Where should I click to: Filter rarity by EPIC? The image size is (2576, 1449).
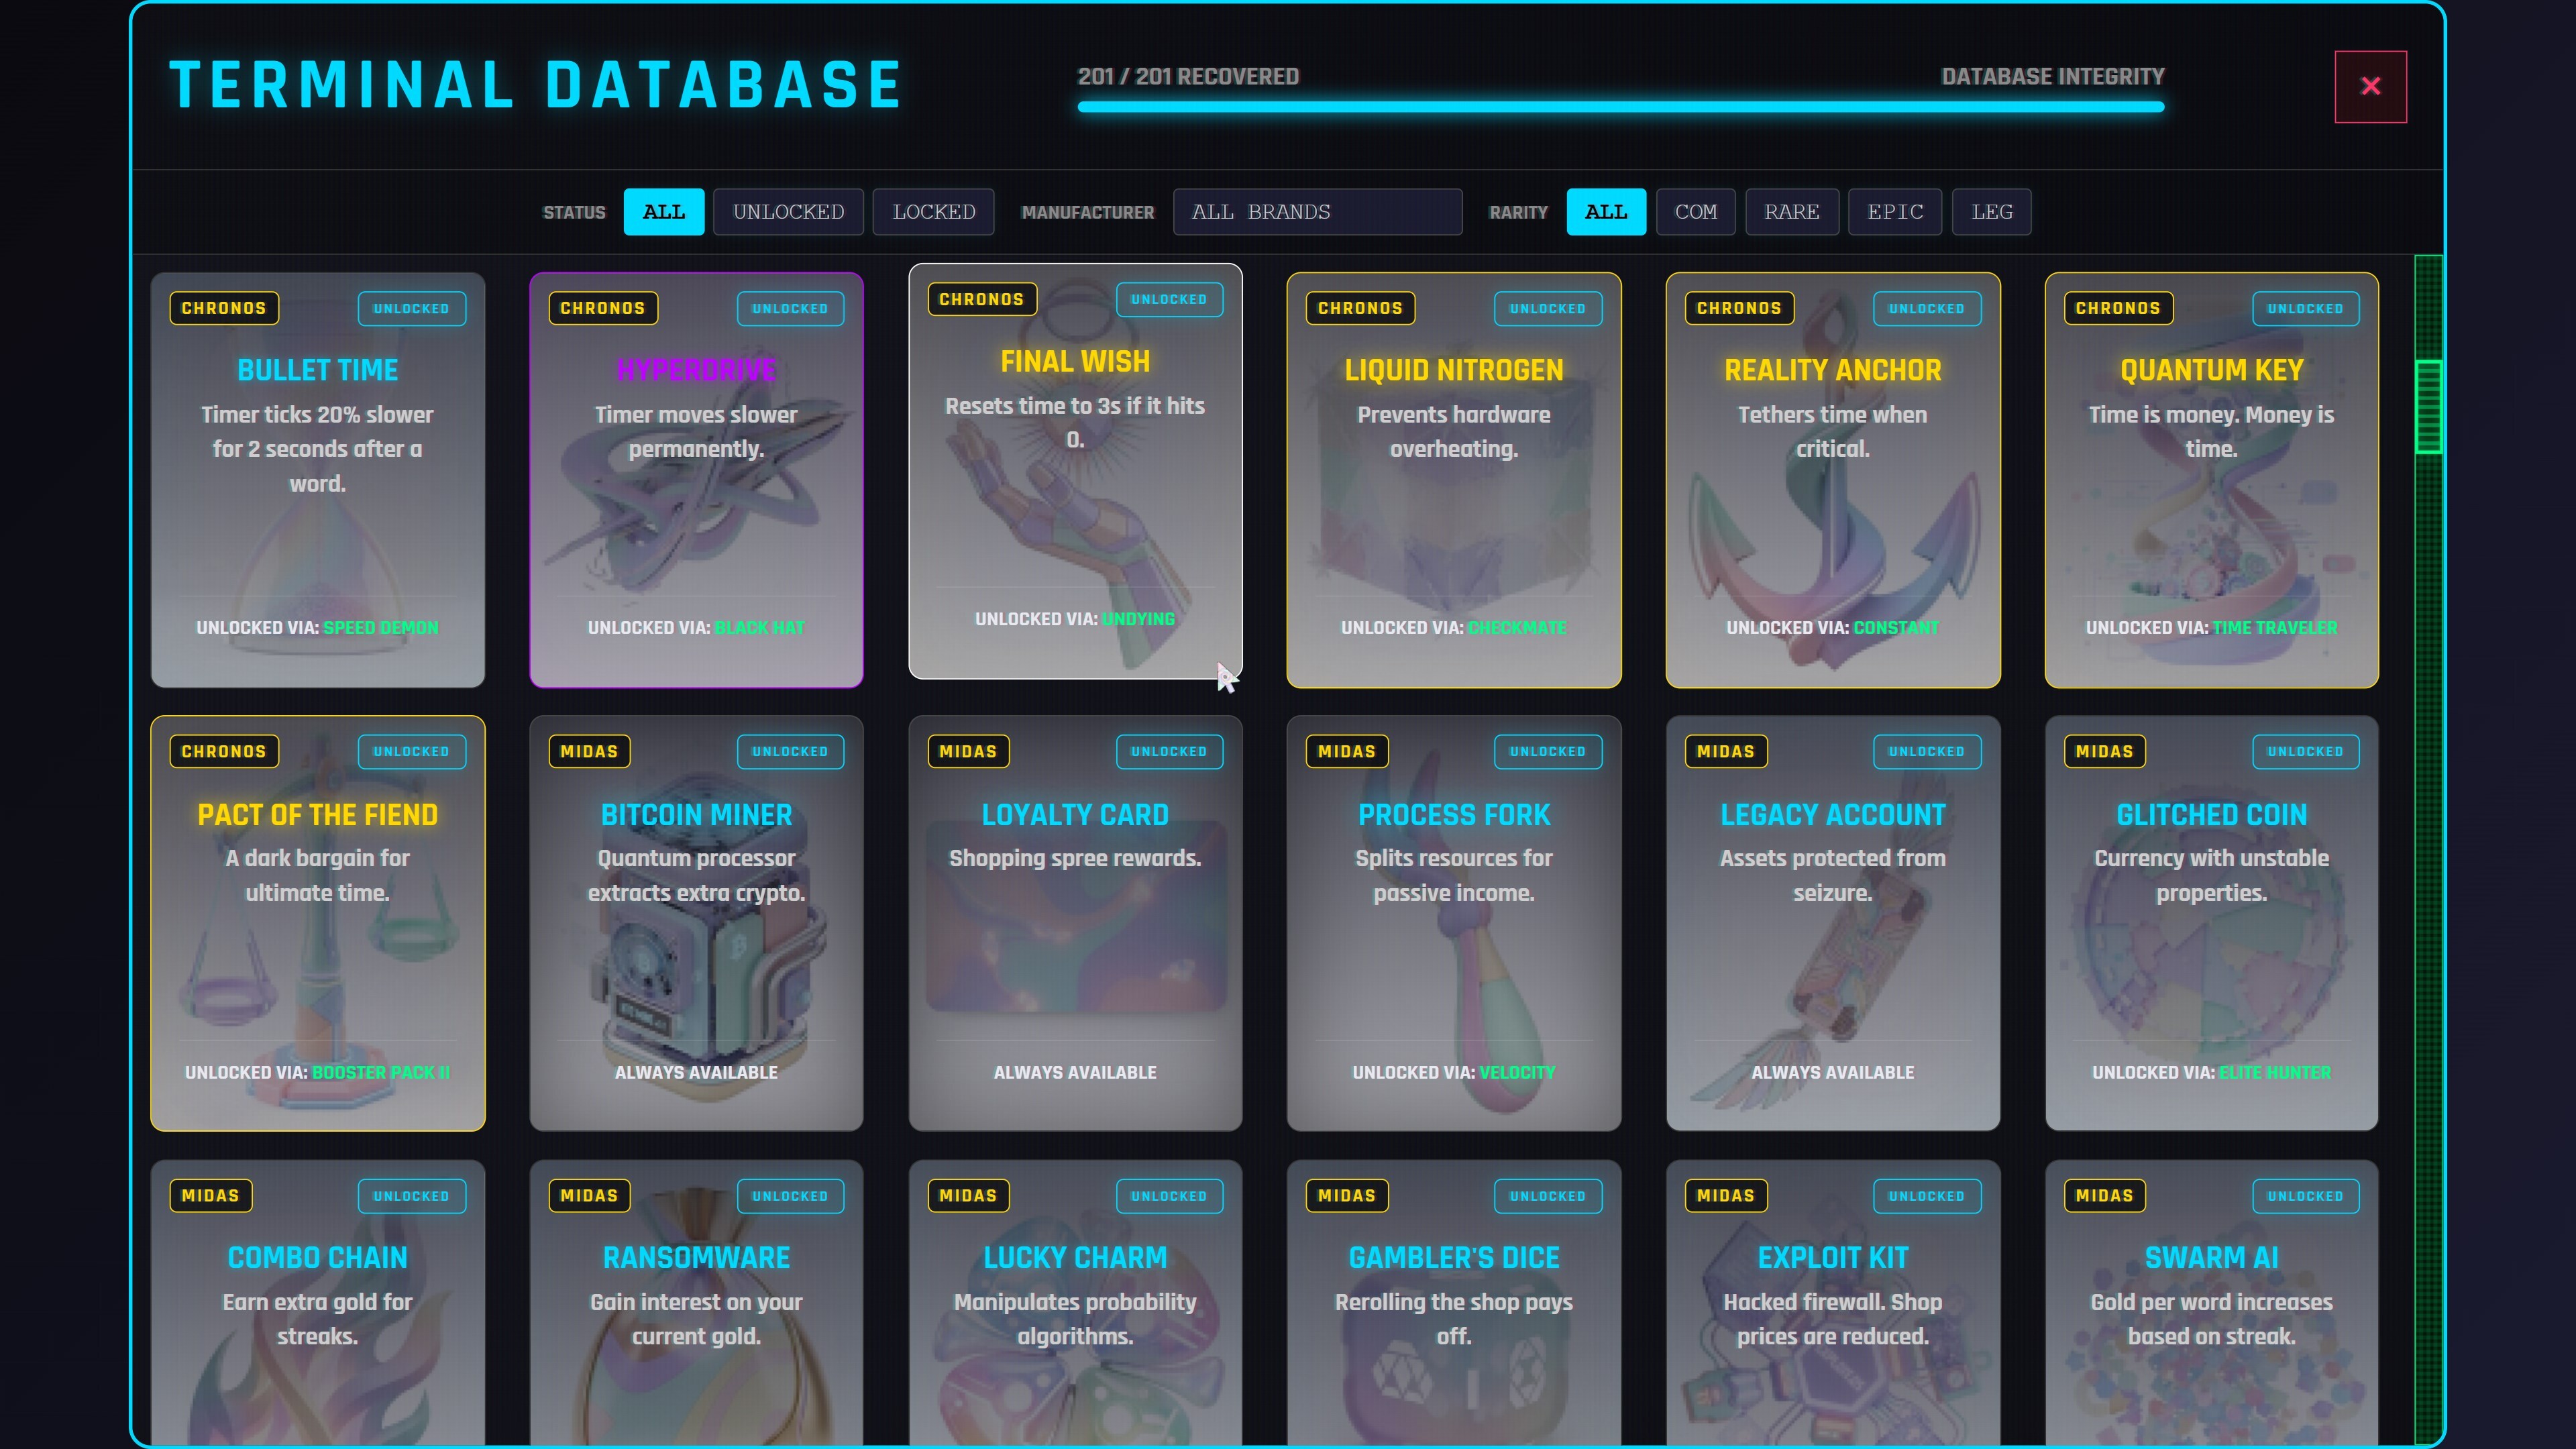pyautogui.click(x=1895, y=212)
